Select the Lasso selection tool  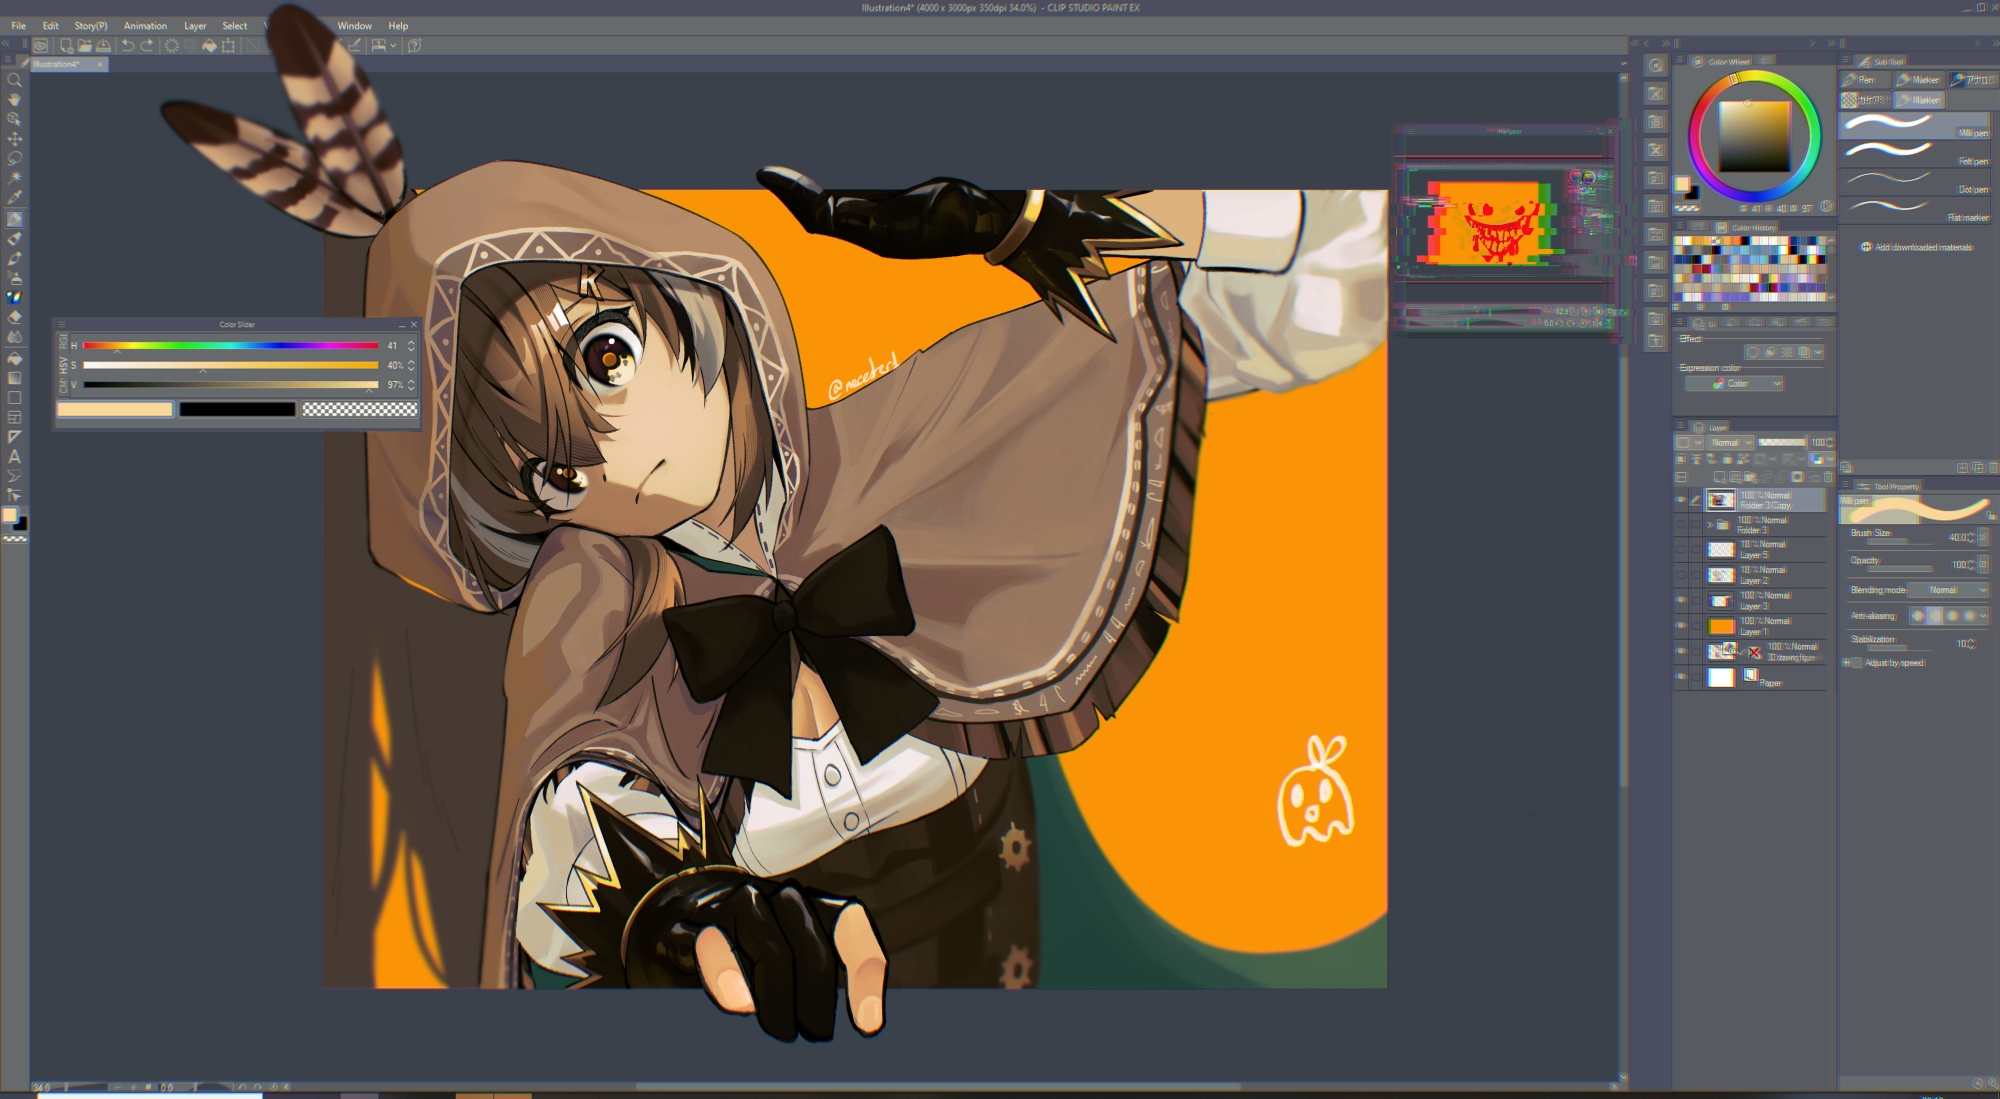(14, 158)
